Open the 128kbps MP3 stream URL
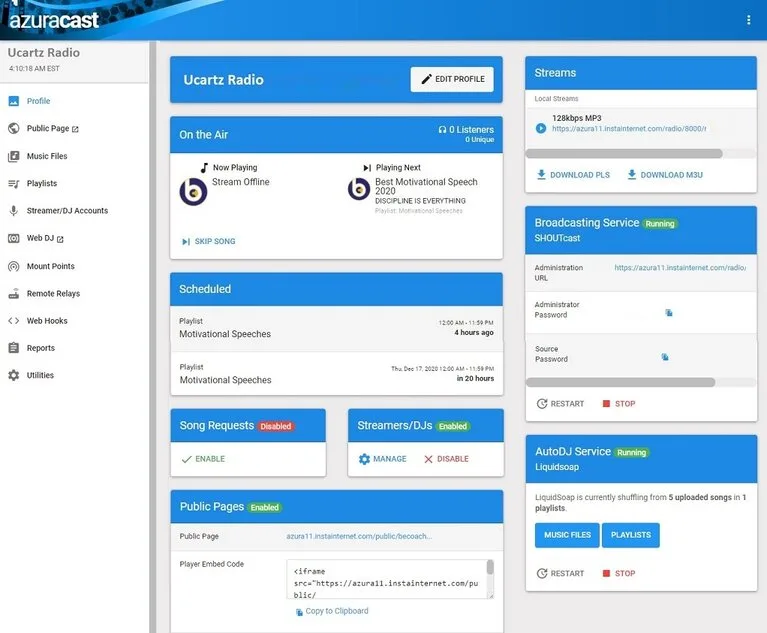Screen dimensions: 767x633 pyautogui.click(x=629, y=129)
